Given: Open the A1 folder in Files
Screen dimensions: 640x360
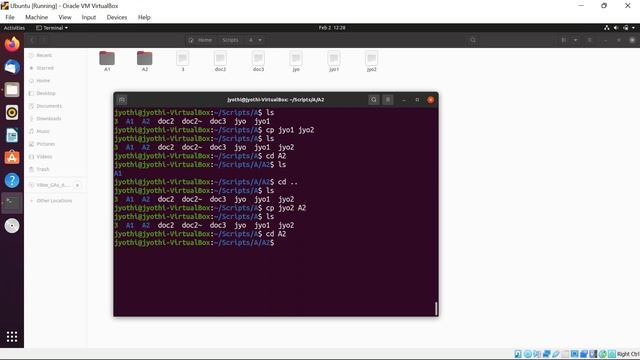Looking at the screenshot, I should [107, 61].
